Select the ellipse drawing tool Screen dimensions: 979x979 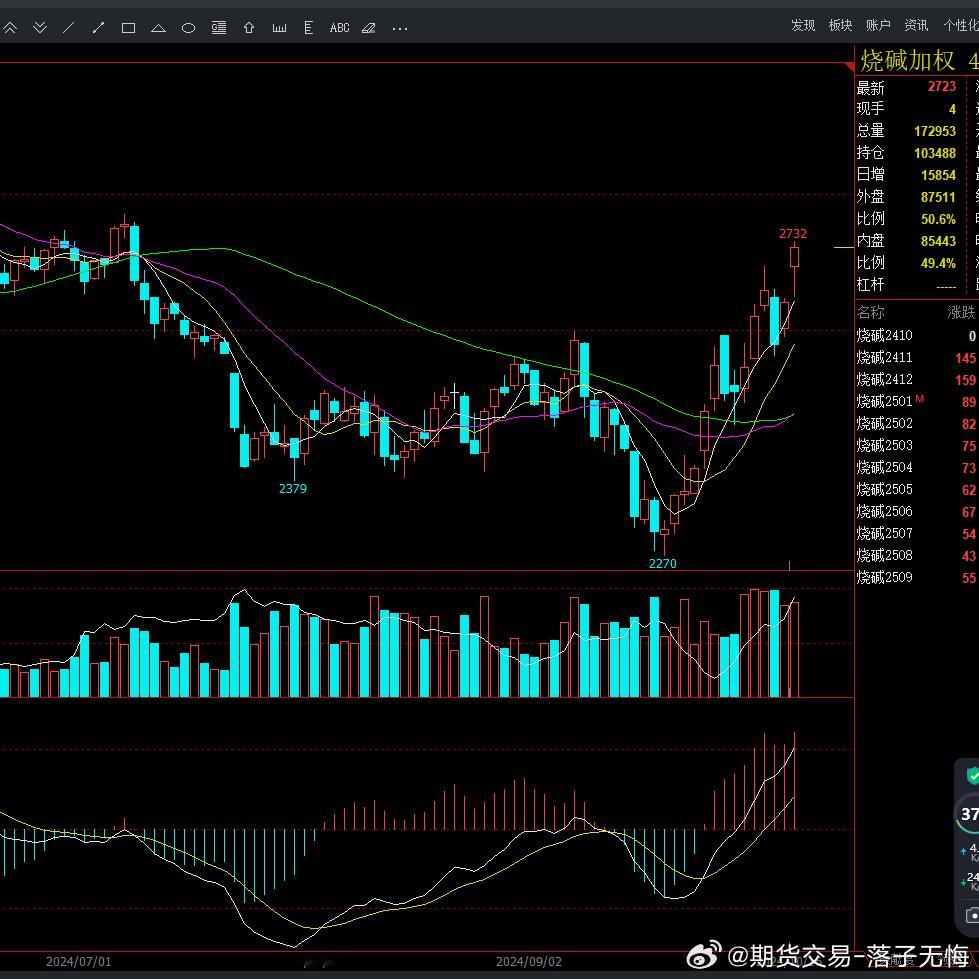pyautogui.click(x=189, y=28)
